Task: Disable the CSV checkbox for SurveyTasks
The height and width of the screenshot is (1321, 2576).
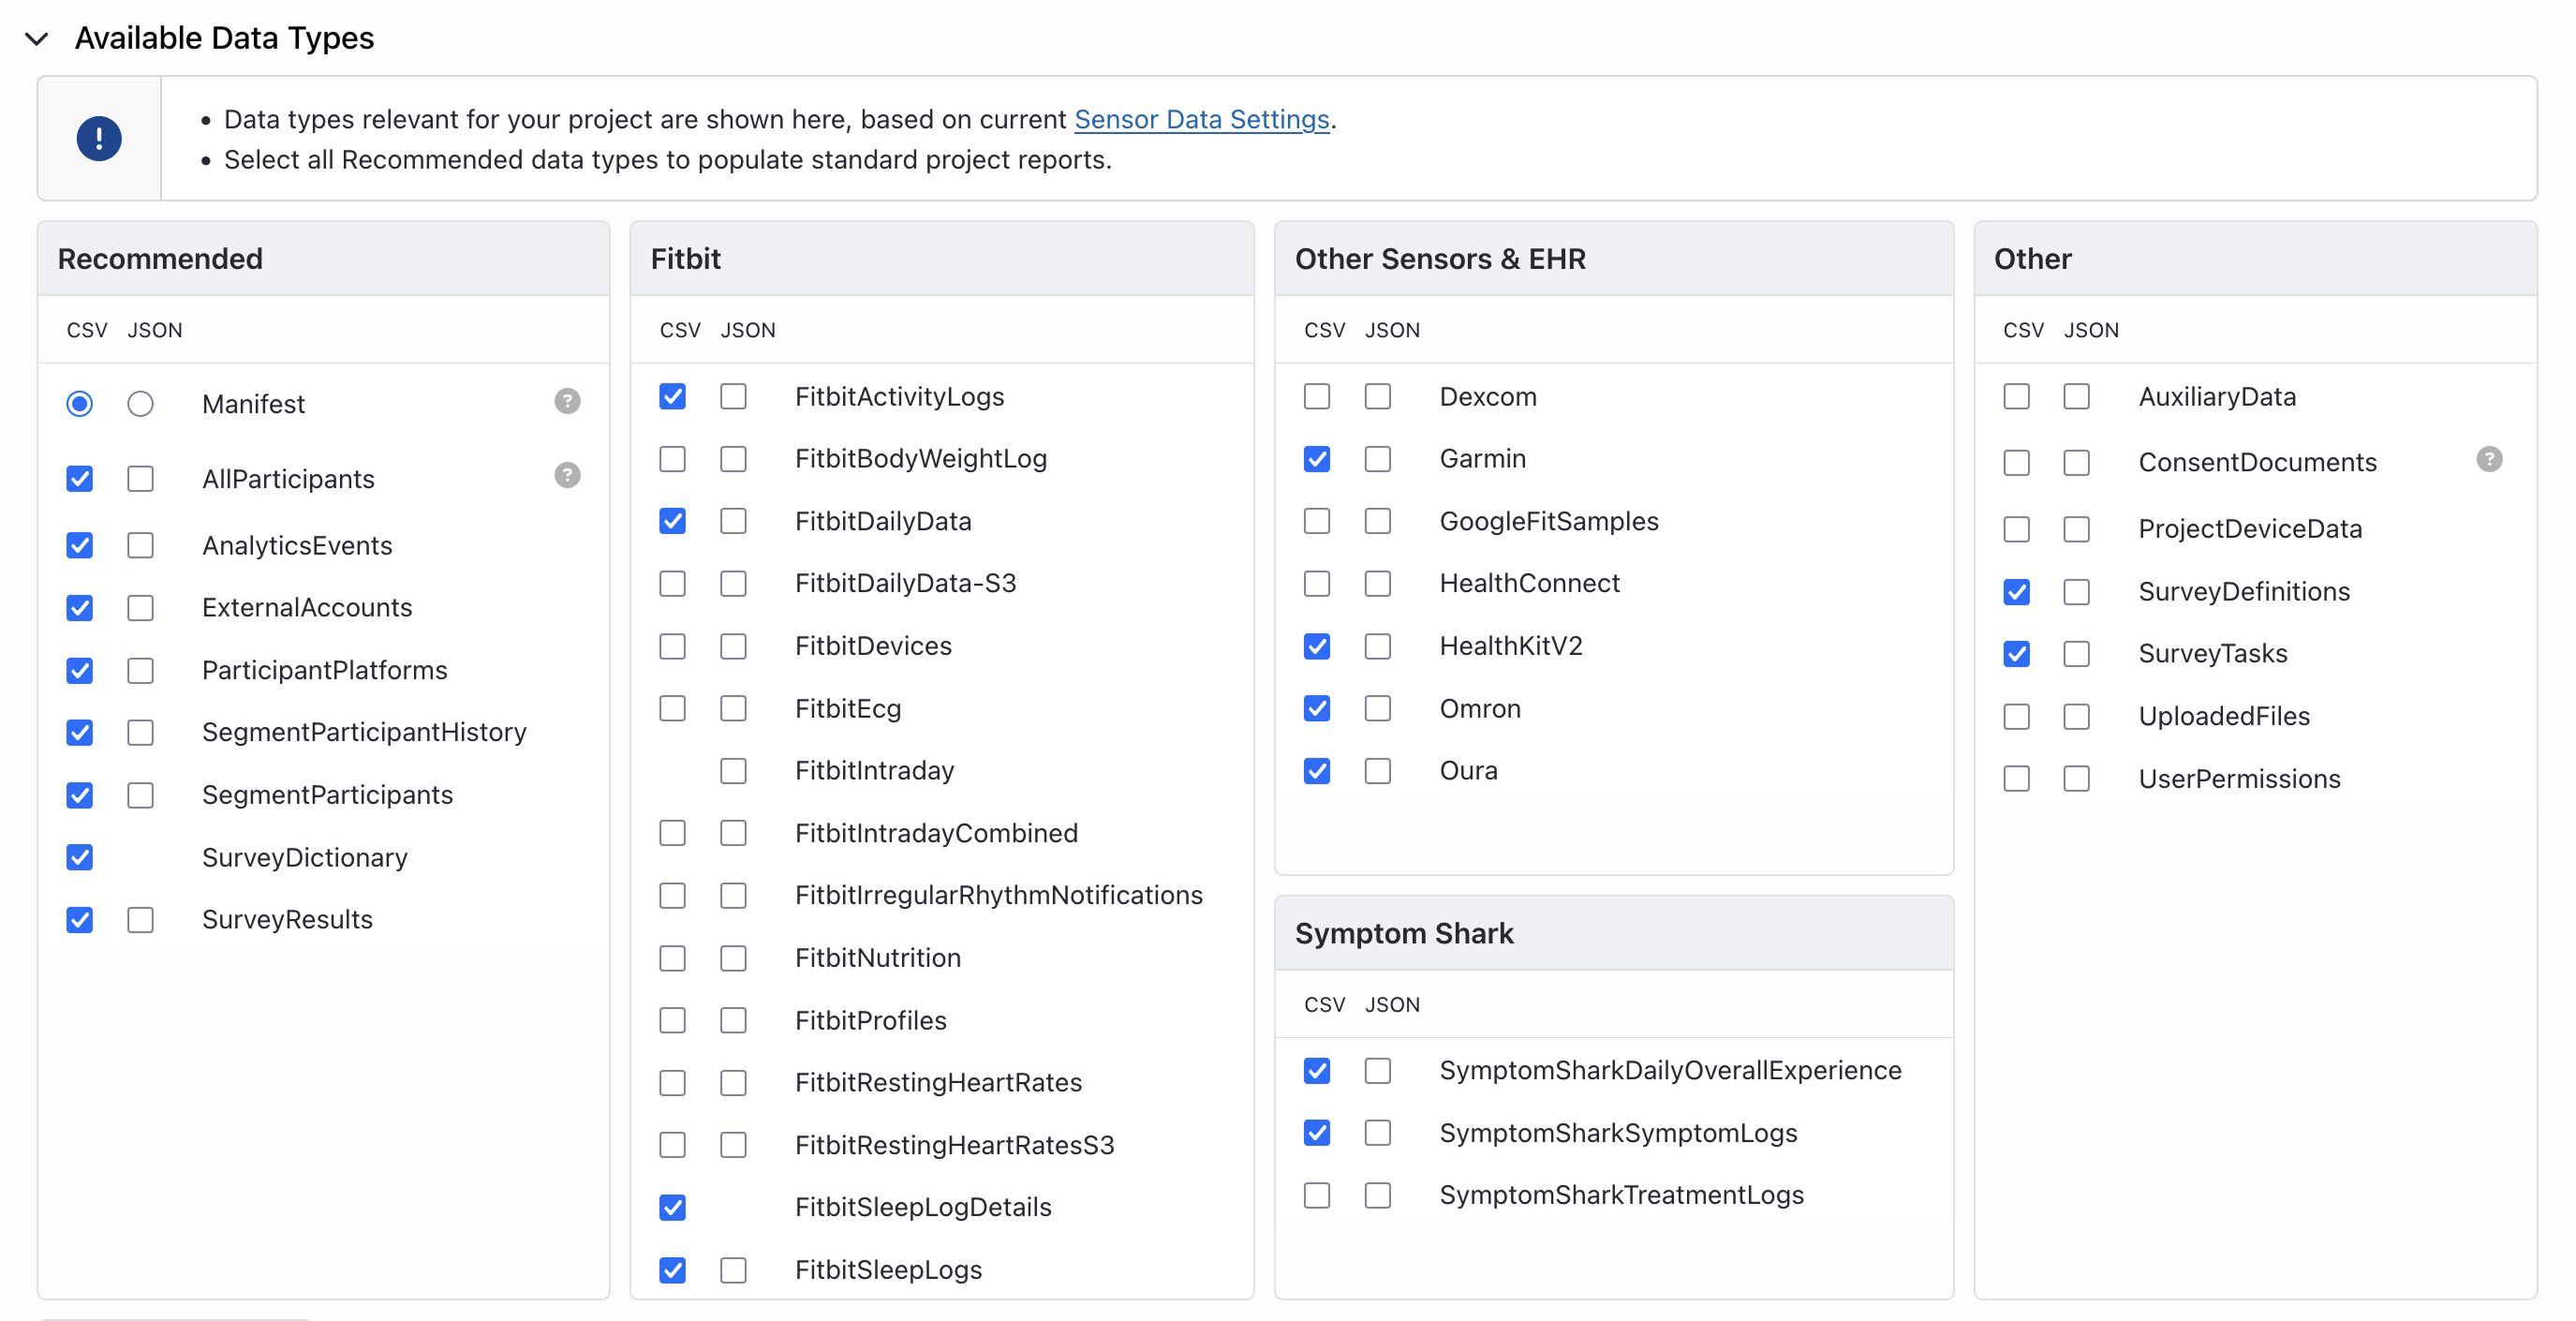Action: pyautogui.click(x=2016, y=654)
